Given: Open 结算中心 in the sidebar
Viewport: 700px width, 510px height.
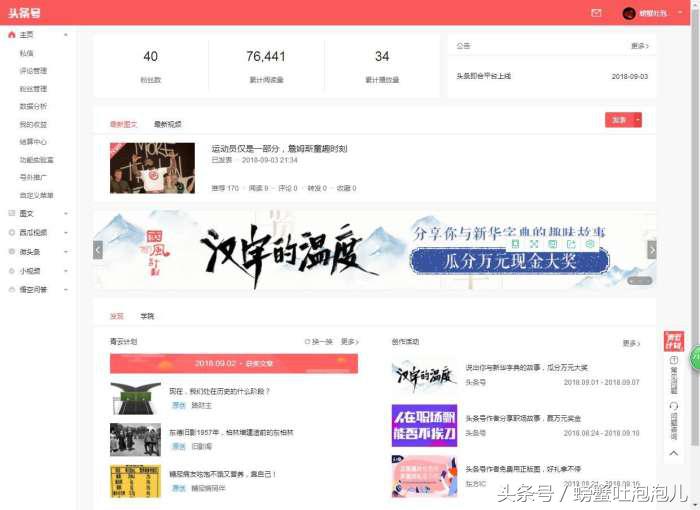Looking at the screenshot, I should tap(33, 142).
